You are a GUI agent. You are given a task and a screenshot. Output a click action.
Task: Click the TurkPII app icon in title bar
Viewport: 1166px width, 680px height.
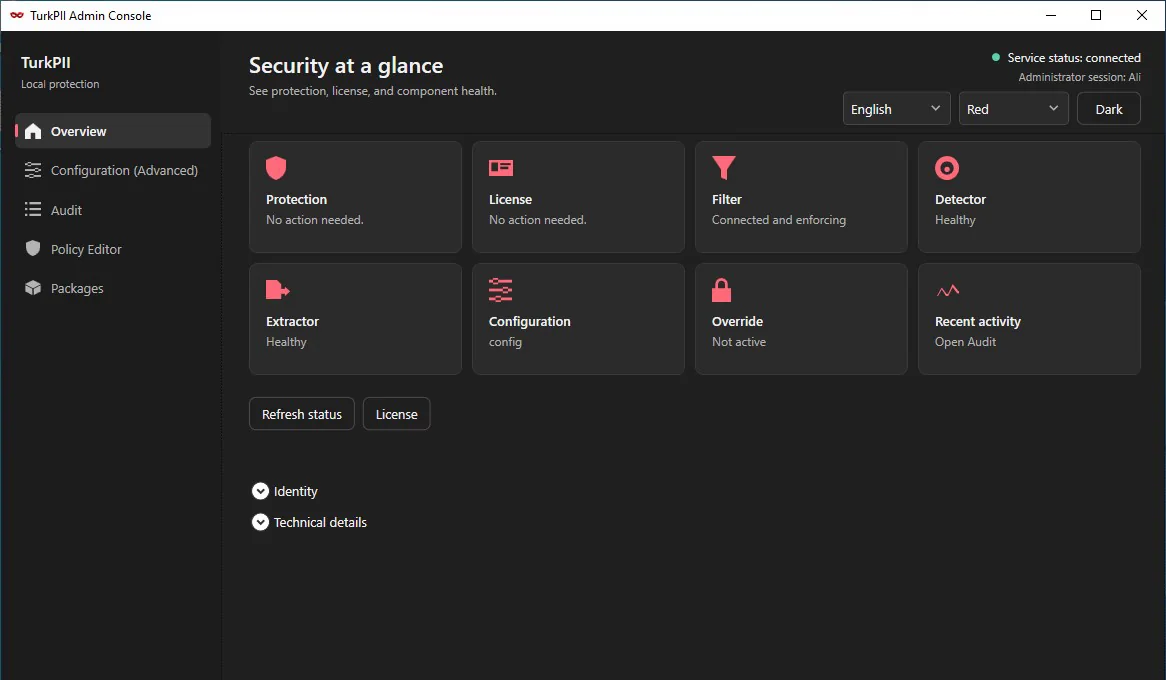tap(16, 15)
